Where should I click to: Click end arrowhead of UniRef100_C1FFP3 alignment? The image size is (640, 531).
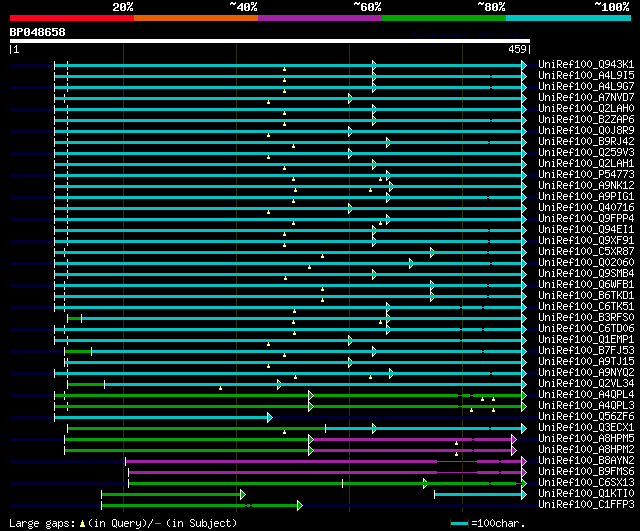coord(300,505)
